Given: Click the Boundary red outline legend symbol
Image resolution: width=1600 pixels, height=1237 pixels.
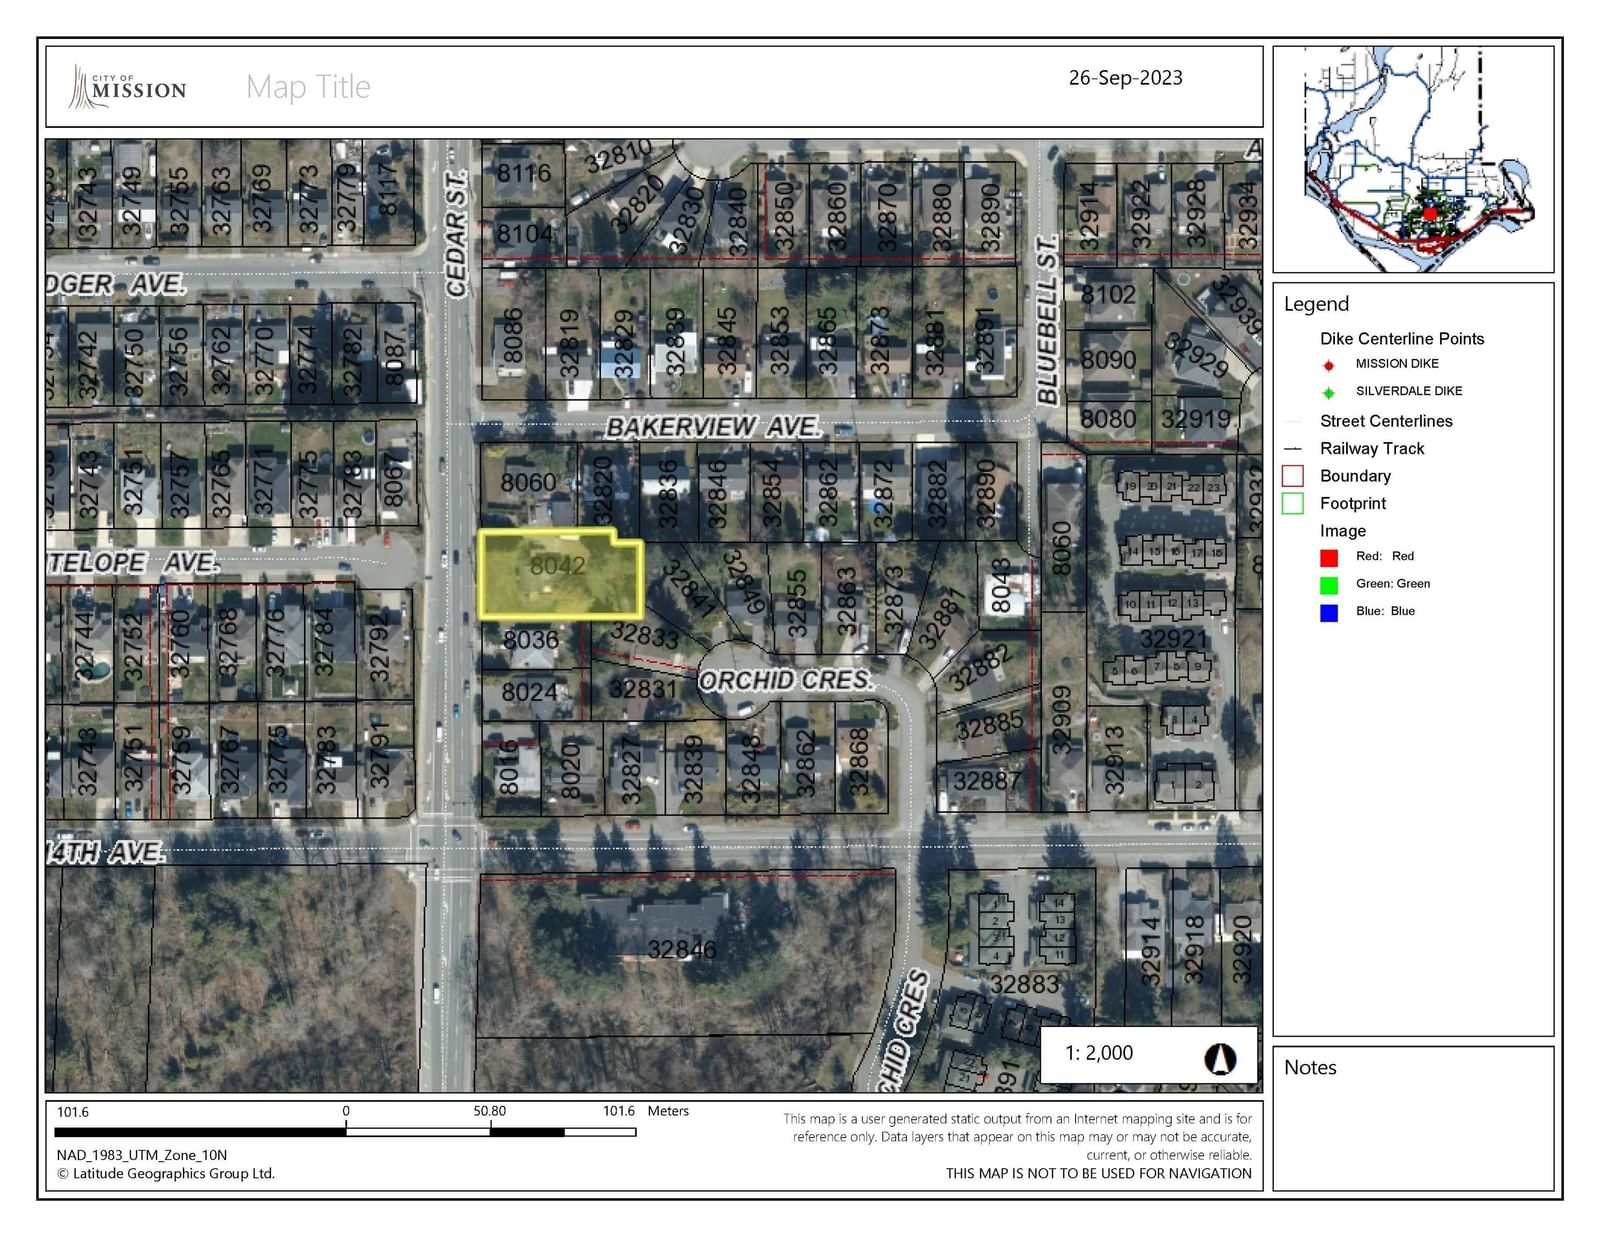Looking at the screenshot, I should pos(1292,476).
